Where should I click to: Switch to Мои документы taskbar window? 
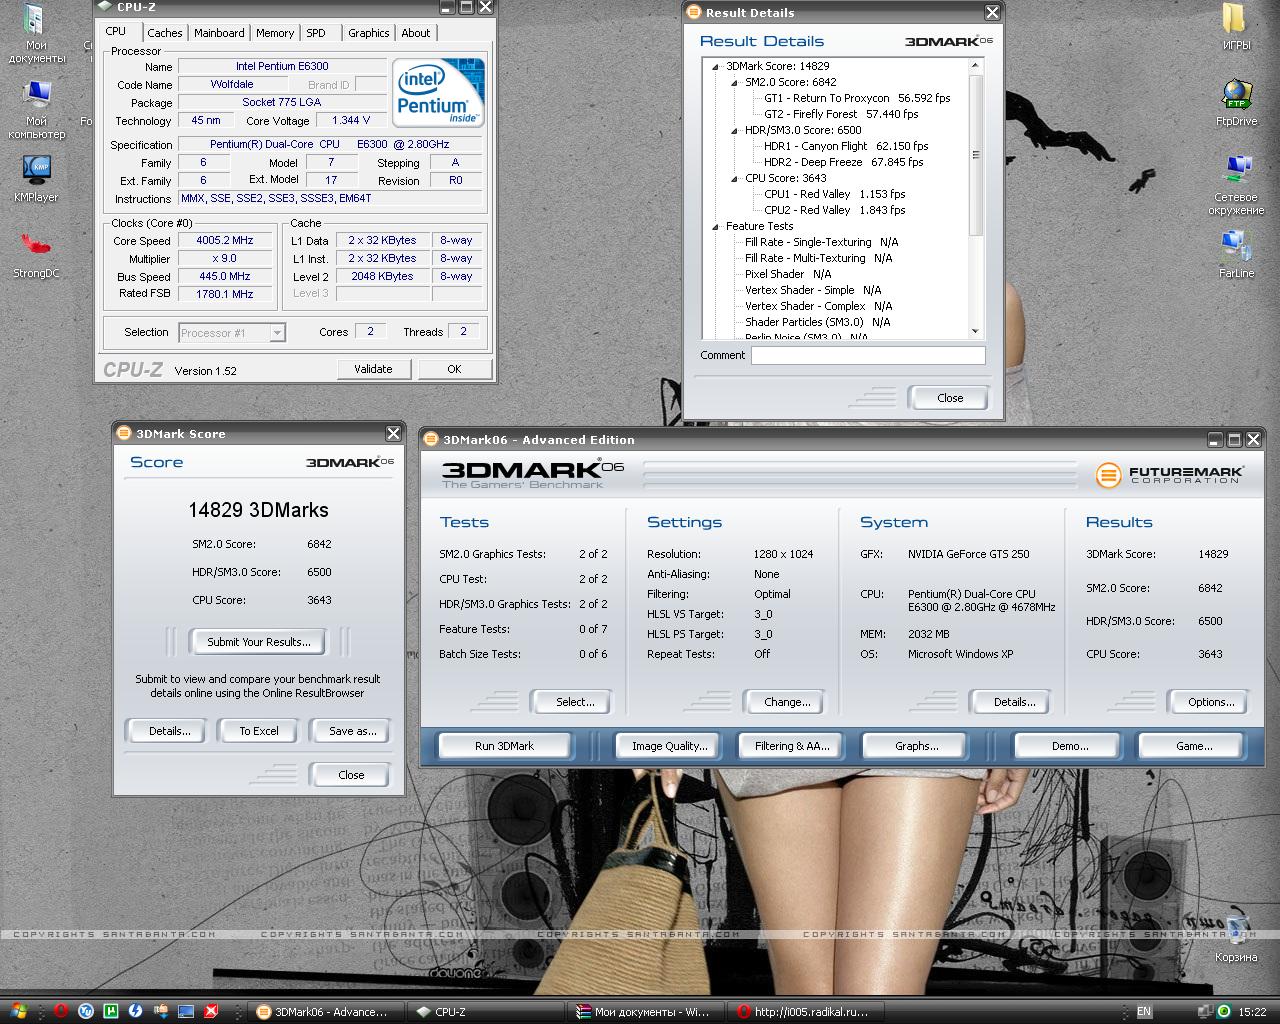pos(646,1012)
